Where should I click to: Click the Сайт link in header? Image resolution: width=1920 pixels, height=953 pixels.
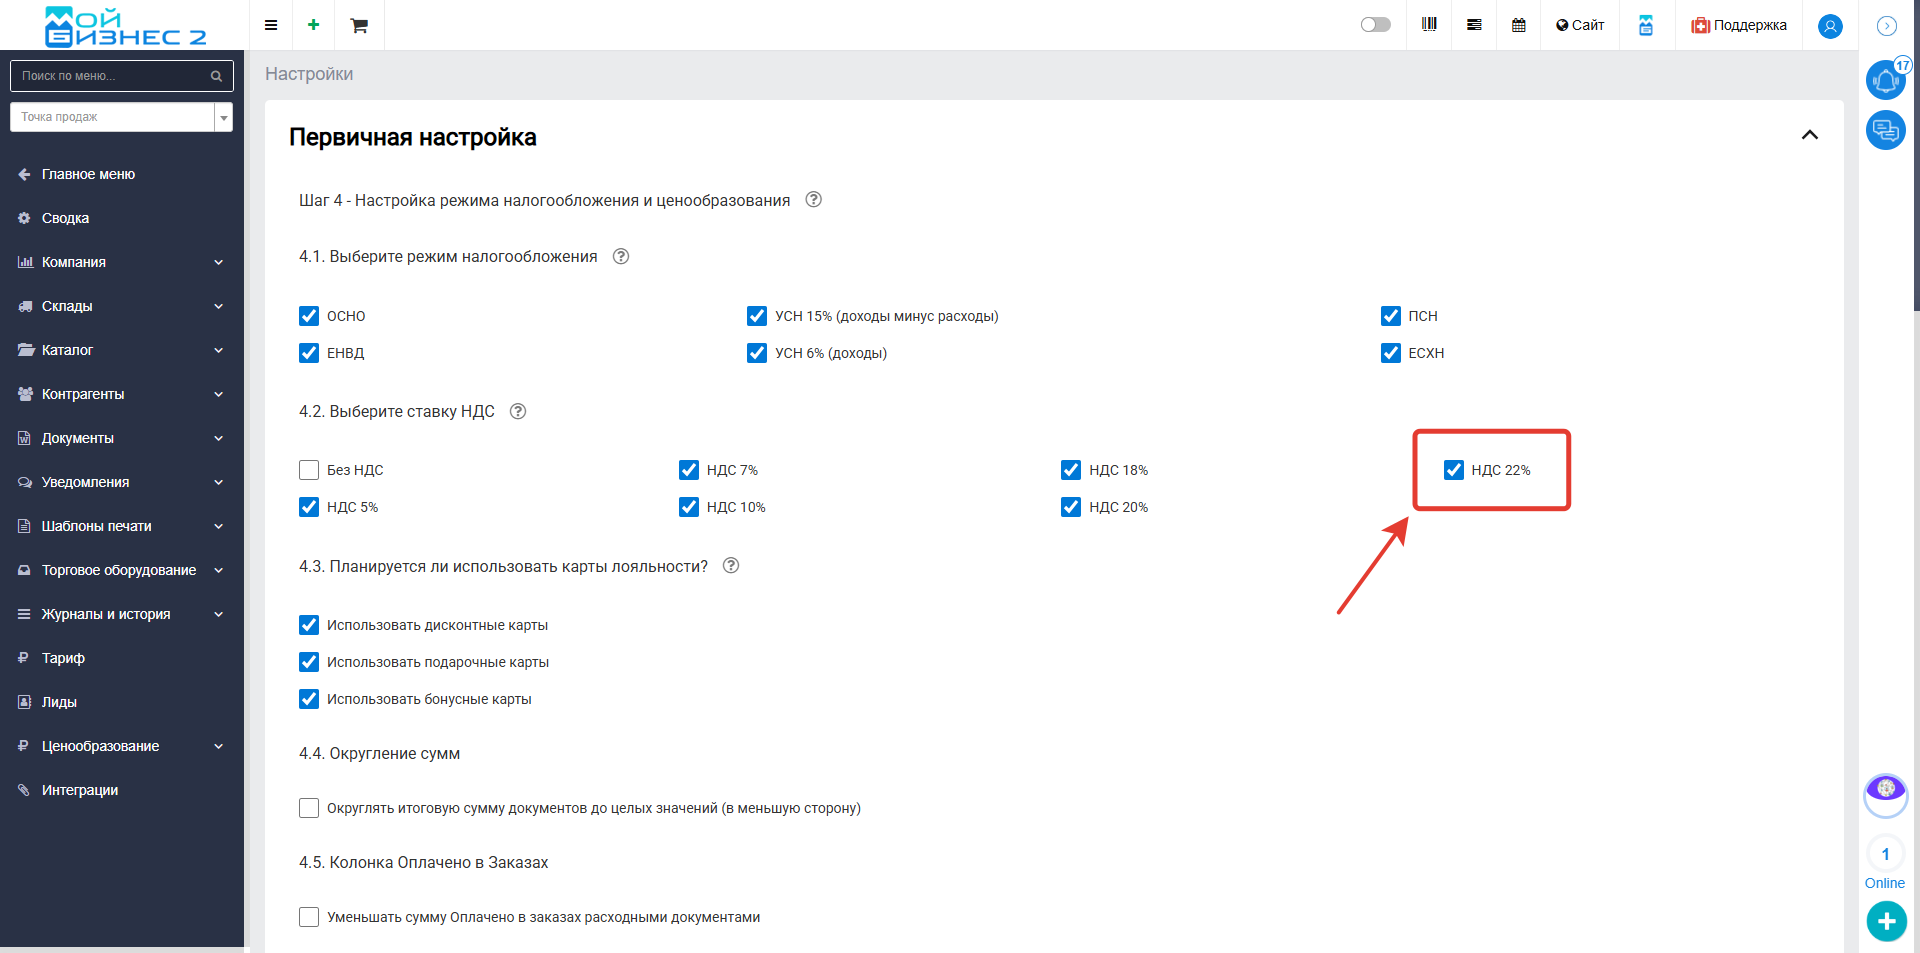tap(1580, 25)
